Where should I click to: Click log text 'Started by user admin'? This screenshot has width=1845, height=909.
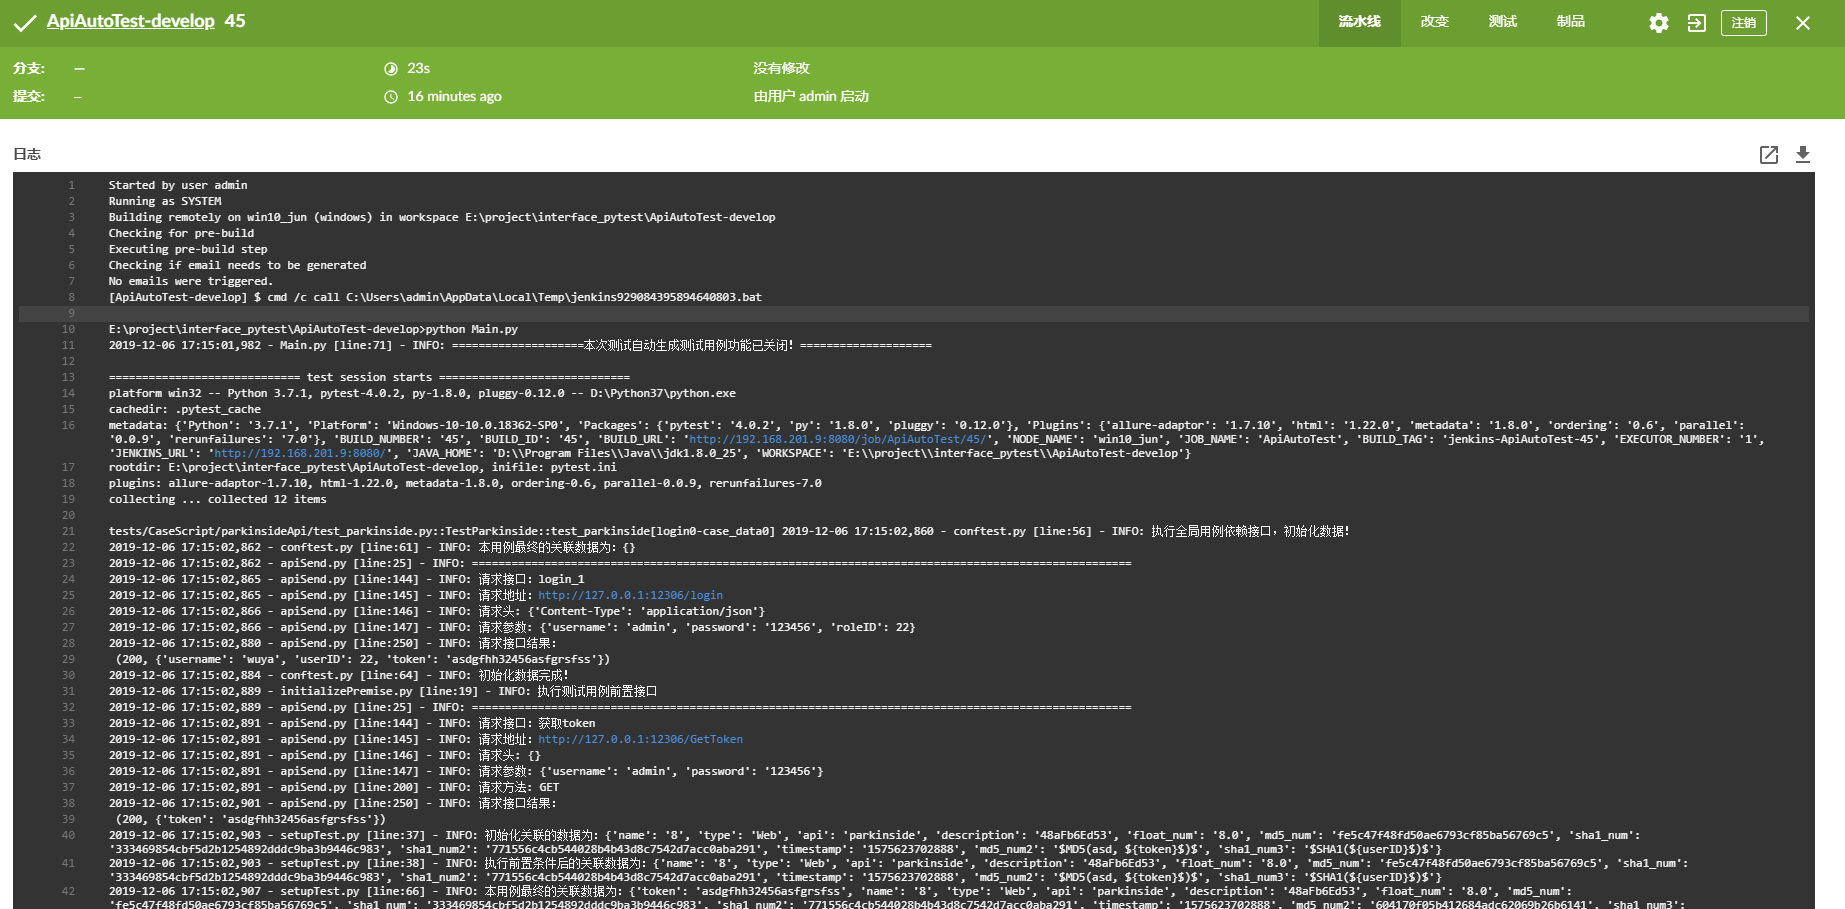pyautogui.click(x=178, y=185)
